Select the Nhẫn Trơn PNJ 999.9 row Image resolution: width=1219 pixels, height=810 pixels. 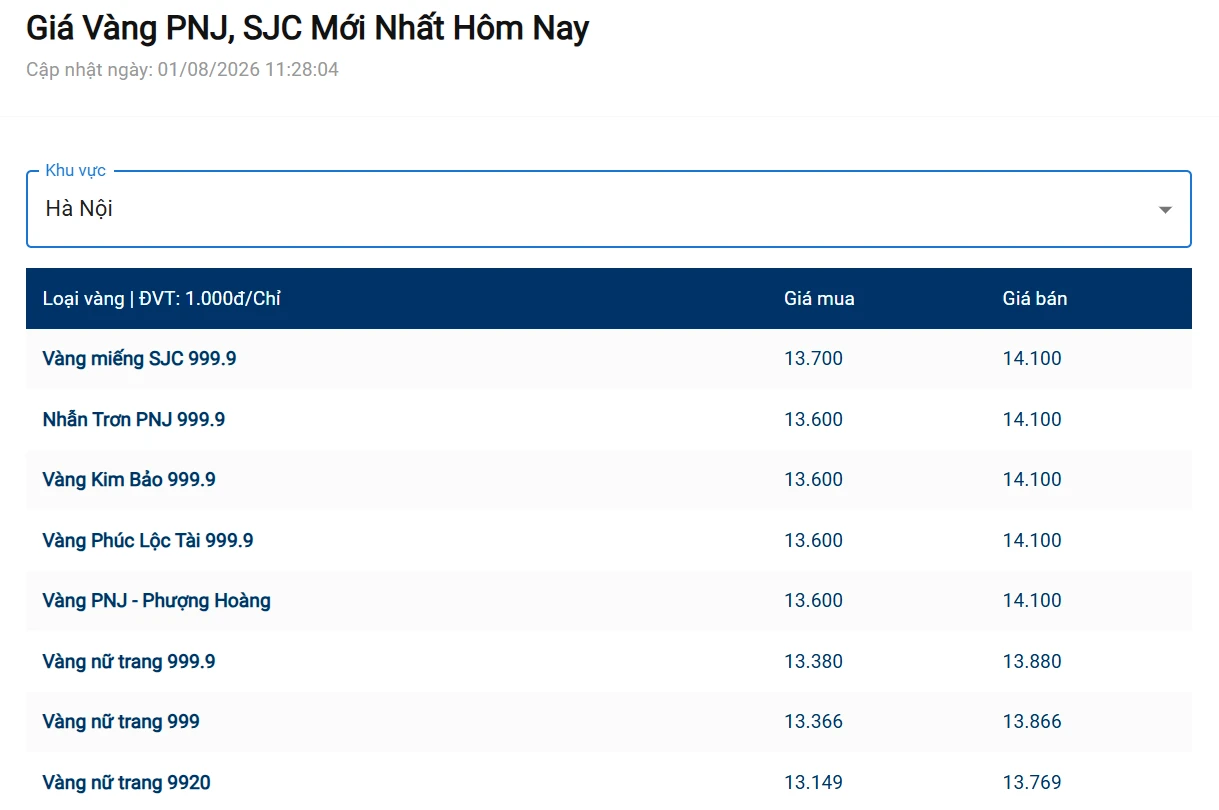(608, 419)
